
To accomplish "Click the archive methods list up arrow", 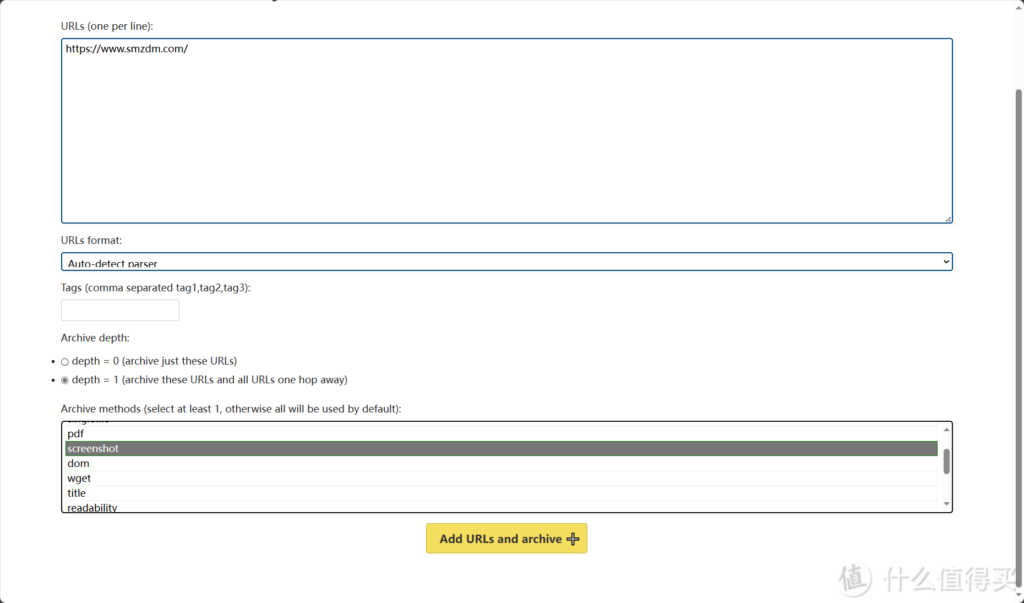I will (946, 429).
